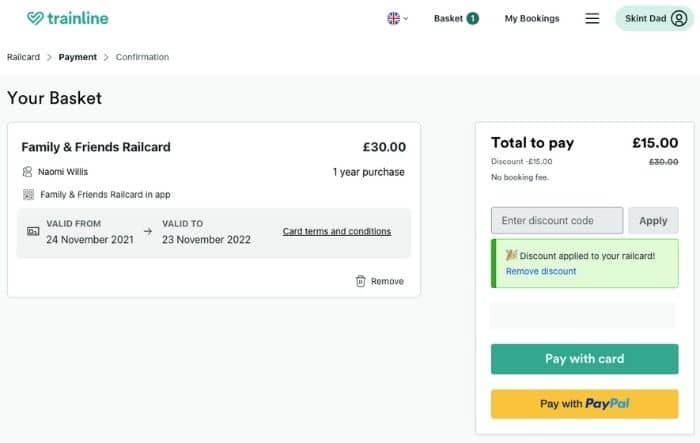Click the Trainline heart logo

coord(35,18)
